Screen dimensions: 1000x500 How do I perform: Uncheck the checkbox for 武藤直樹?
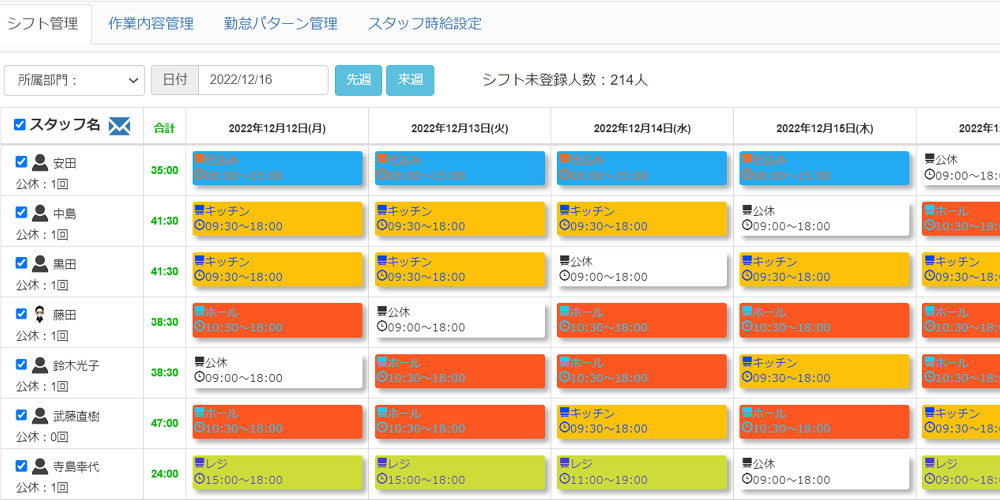point(21,415)
